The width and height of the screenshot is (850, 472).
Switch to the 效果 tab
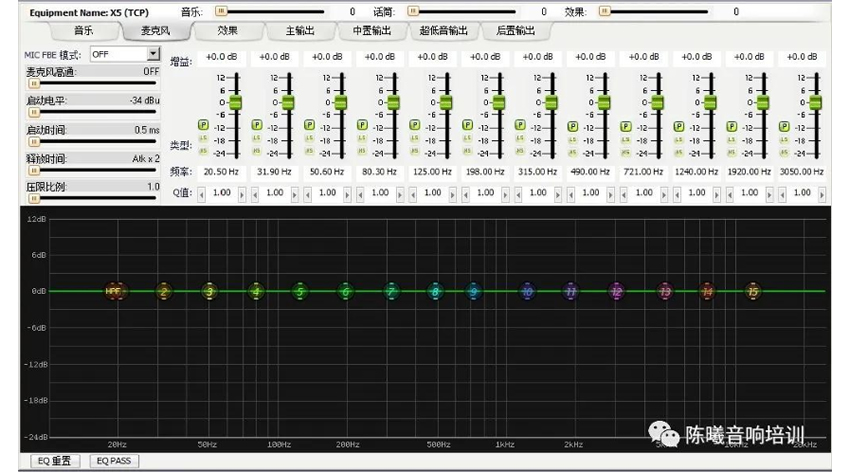pyautogui.click(x=228, y=31)
